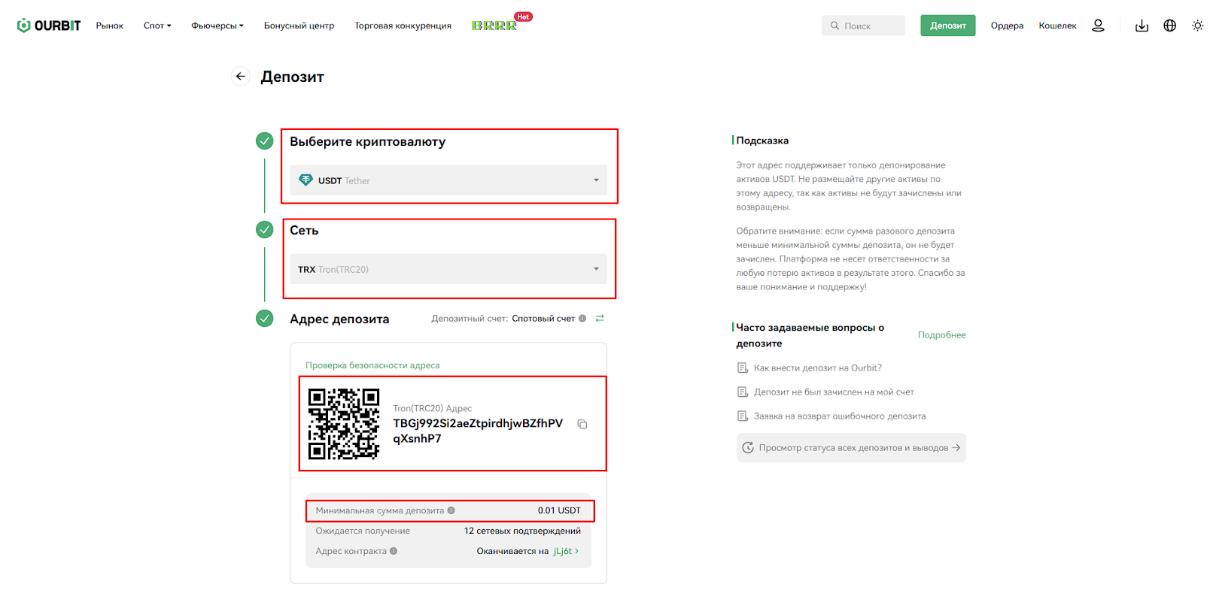This screenshot has height=595, width=1213.
Task: Click the 0.01 USDT minimum value
Action: coord(559,510)
